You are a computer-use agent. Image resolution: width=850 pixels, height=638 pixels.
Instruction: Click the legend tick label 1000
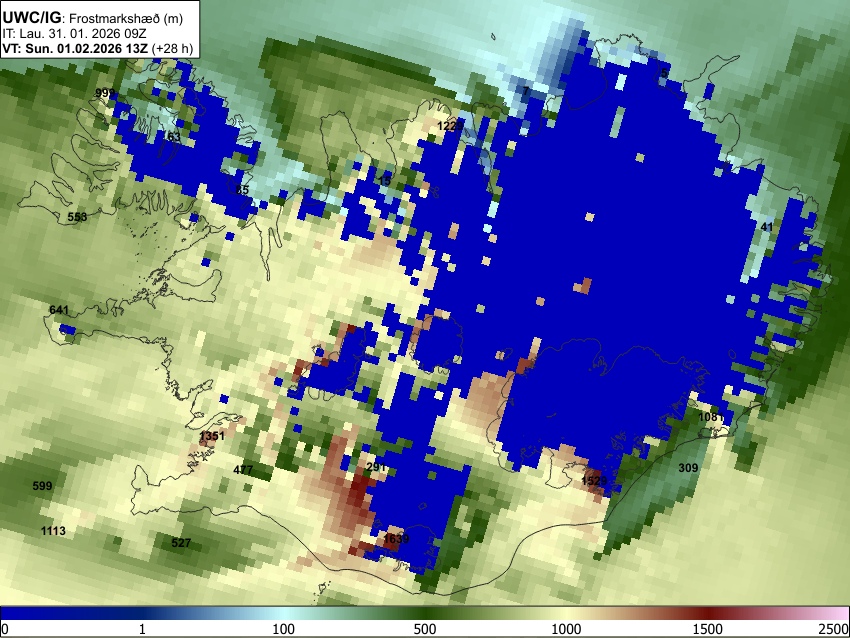[x=566, y=629]
